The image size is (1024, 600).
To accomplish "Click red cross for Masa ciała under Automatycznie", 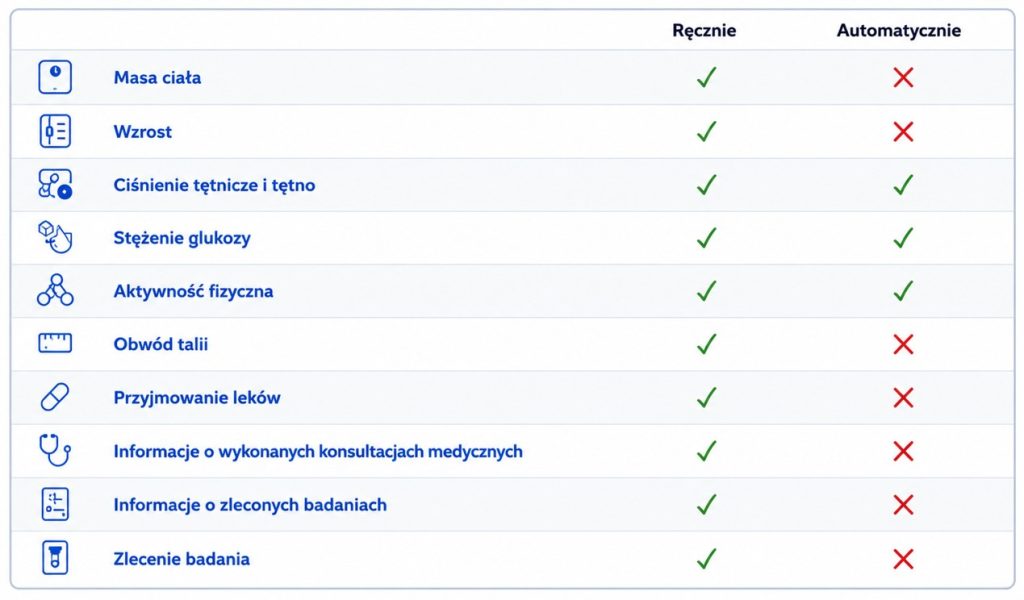I will tap(903, 78).
